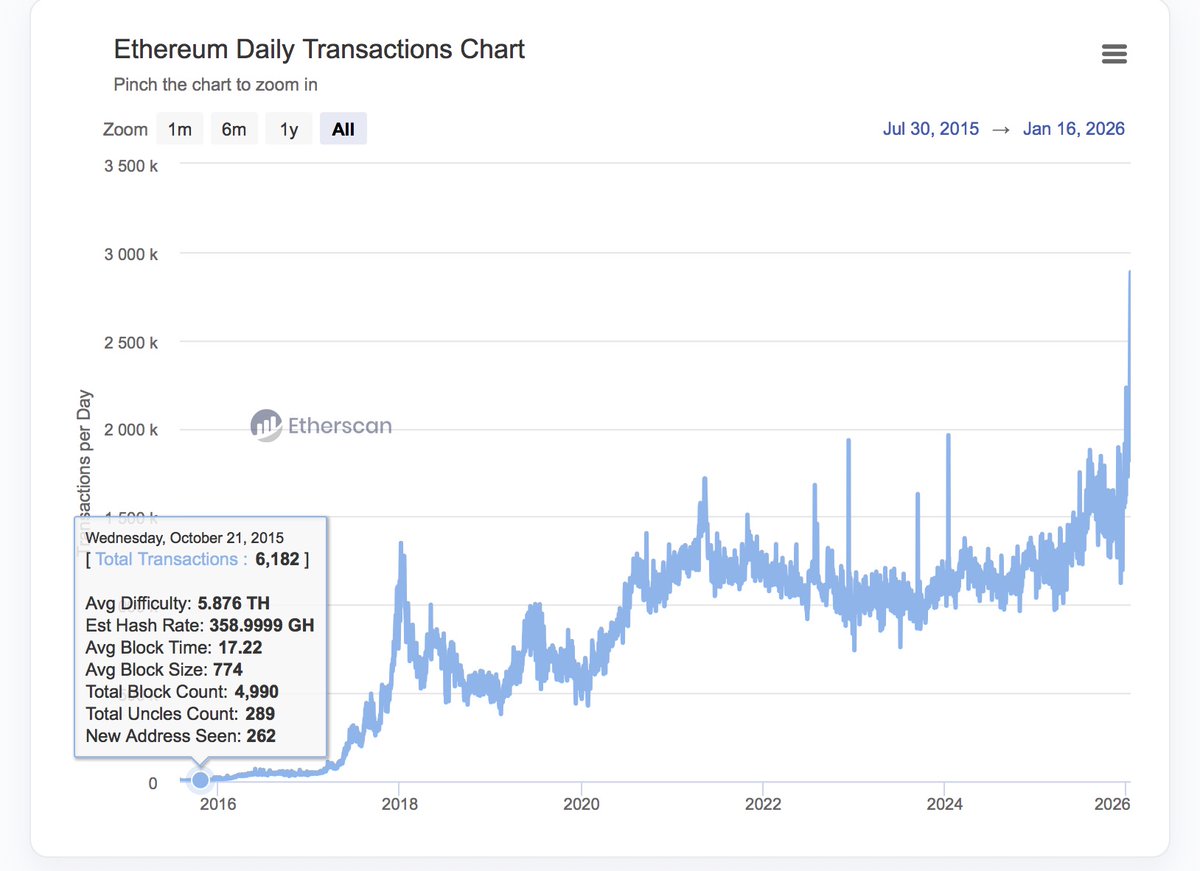Click the peak of the 2026 spike
Image resolution: width=1200 pixels, height=871 pixels.
pyautogui.click(x=1129, y=272)
